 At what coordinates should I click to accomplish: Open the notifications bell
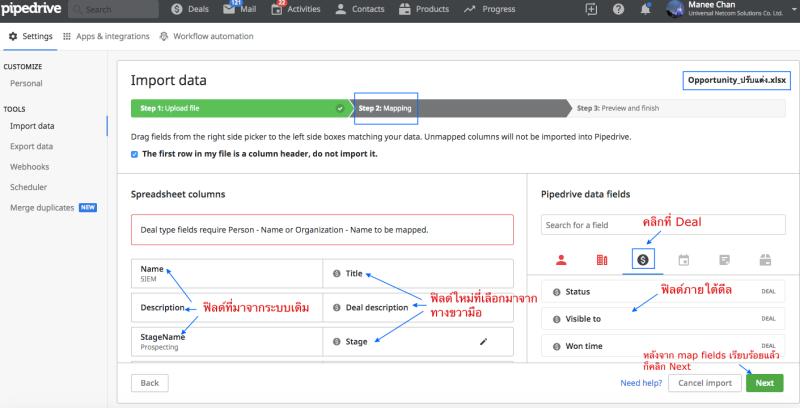645,9
